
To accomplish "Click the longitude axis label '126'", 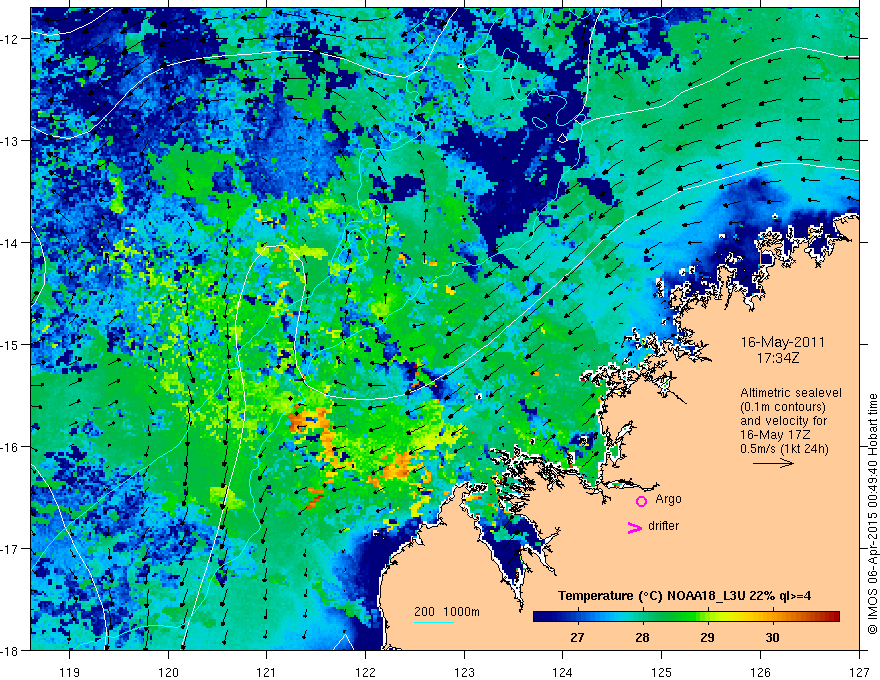I will (760, 672).
